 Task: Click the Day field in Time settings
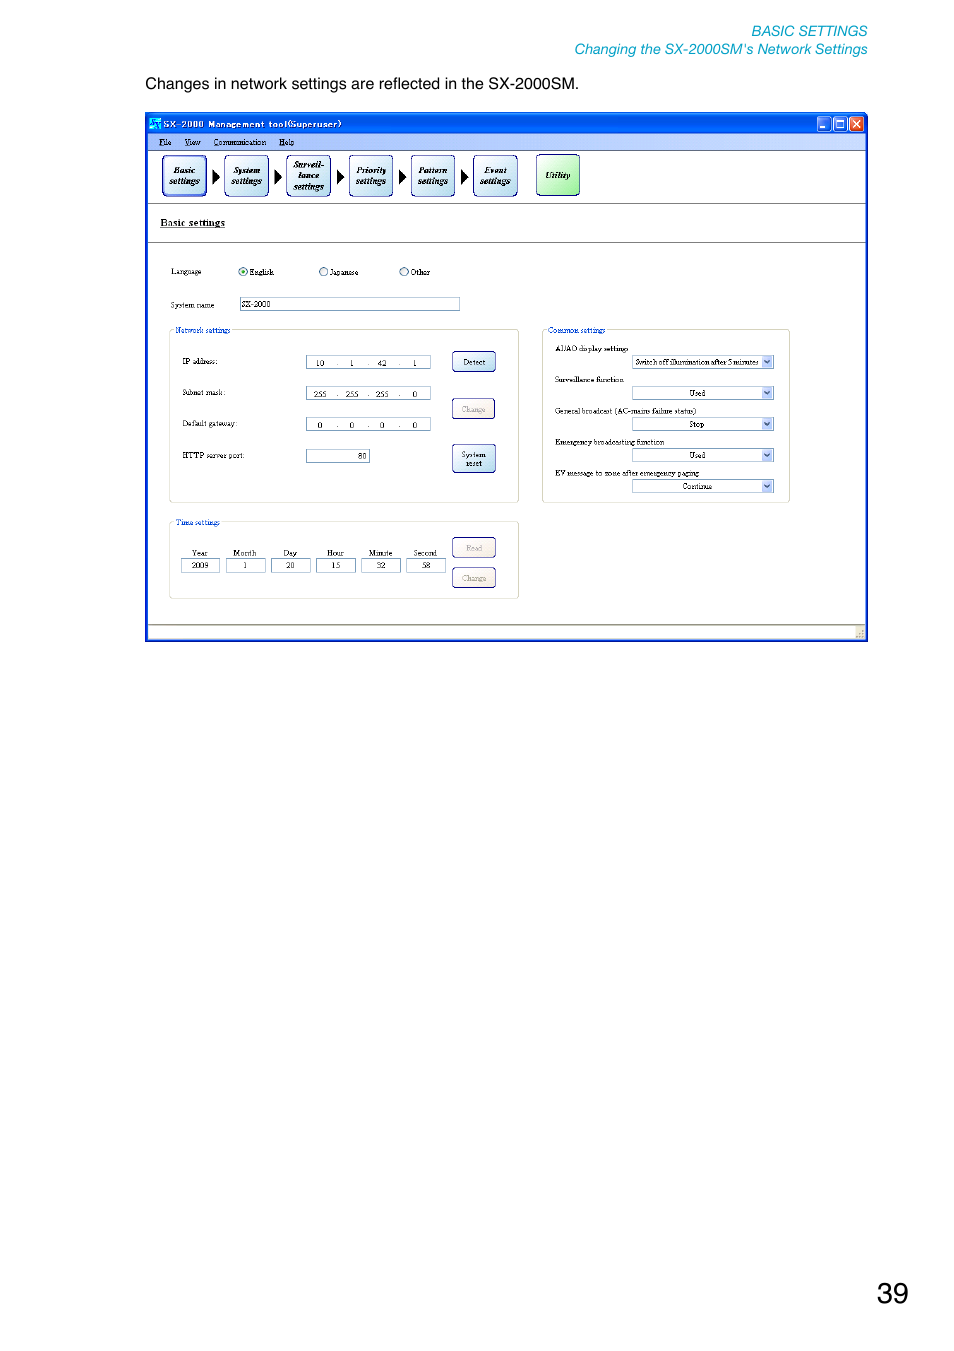[290, 566]
